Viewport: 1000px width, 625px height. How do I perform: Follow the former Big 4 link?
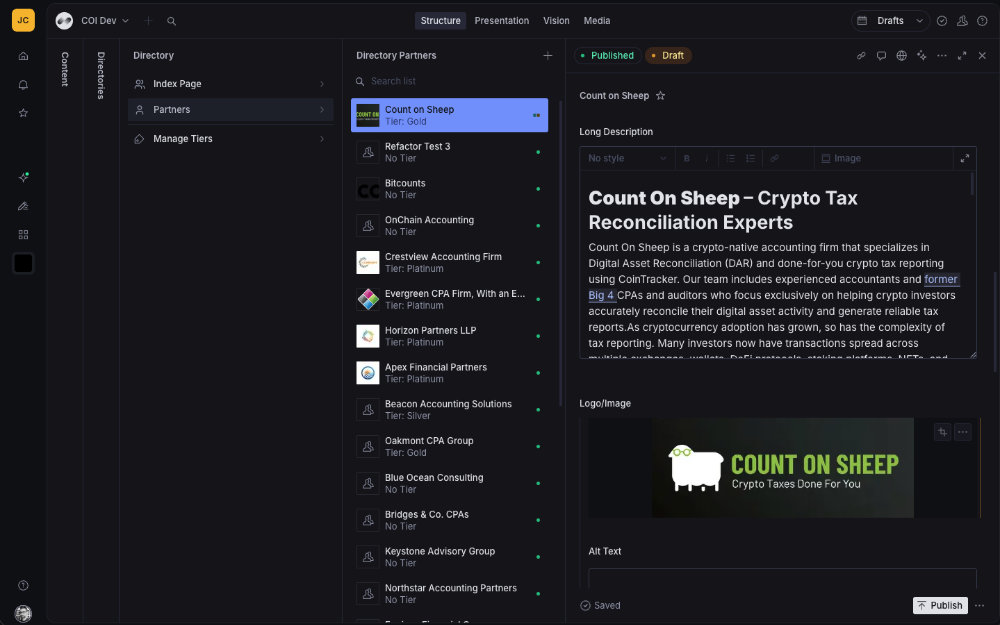941,279
